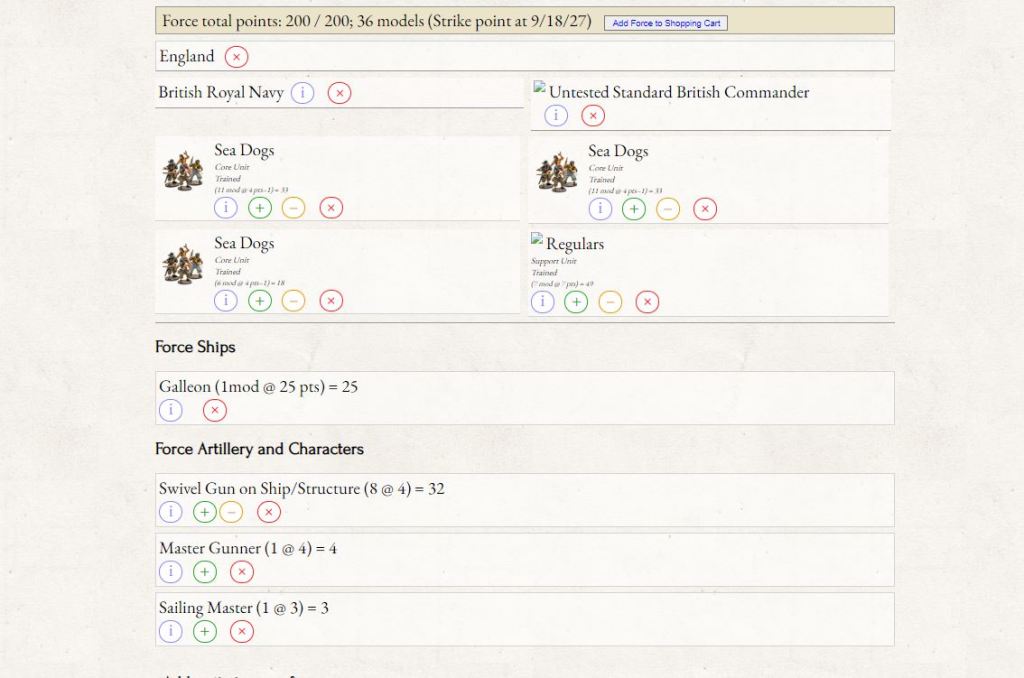Increase model count for Regulars unit
Image resolution: width=1024 pixels, height=678 pixels.
pyautogui.click(x=576, y=302)
